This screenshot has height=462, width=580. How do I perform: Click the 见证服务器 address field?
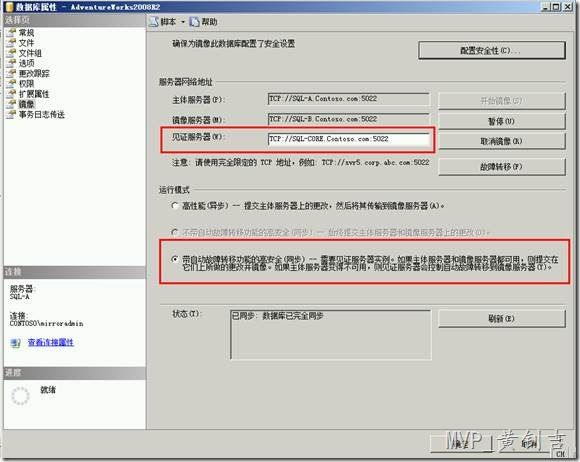(348, 139)
